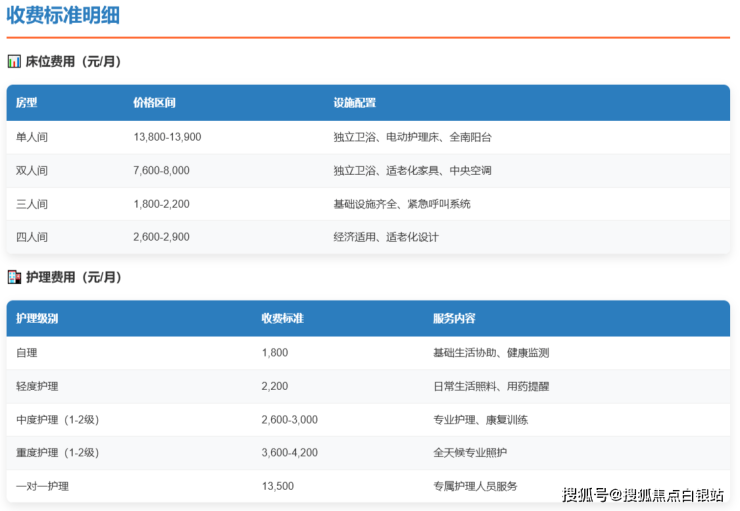
Task: Click the 服务内容 column header
Action: point(454,319)
